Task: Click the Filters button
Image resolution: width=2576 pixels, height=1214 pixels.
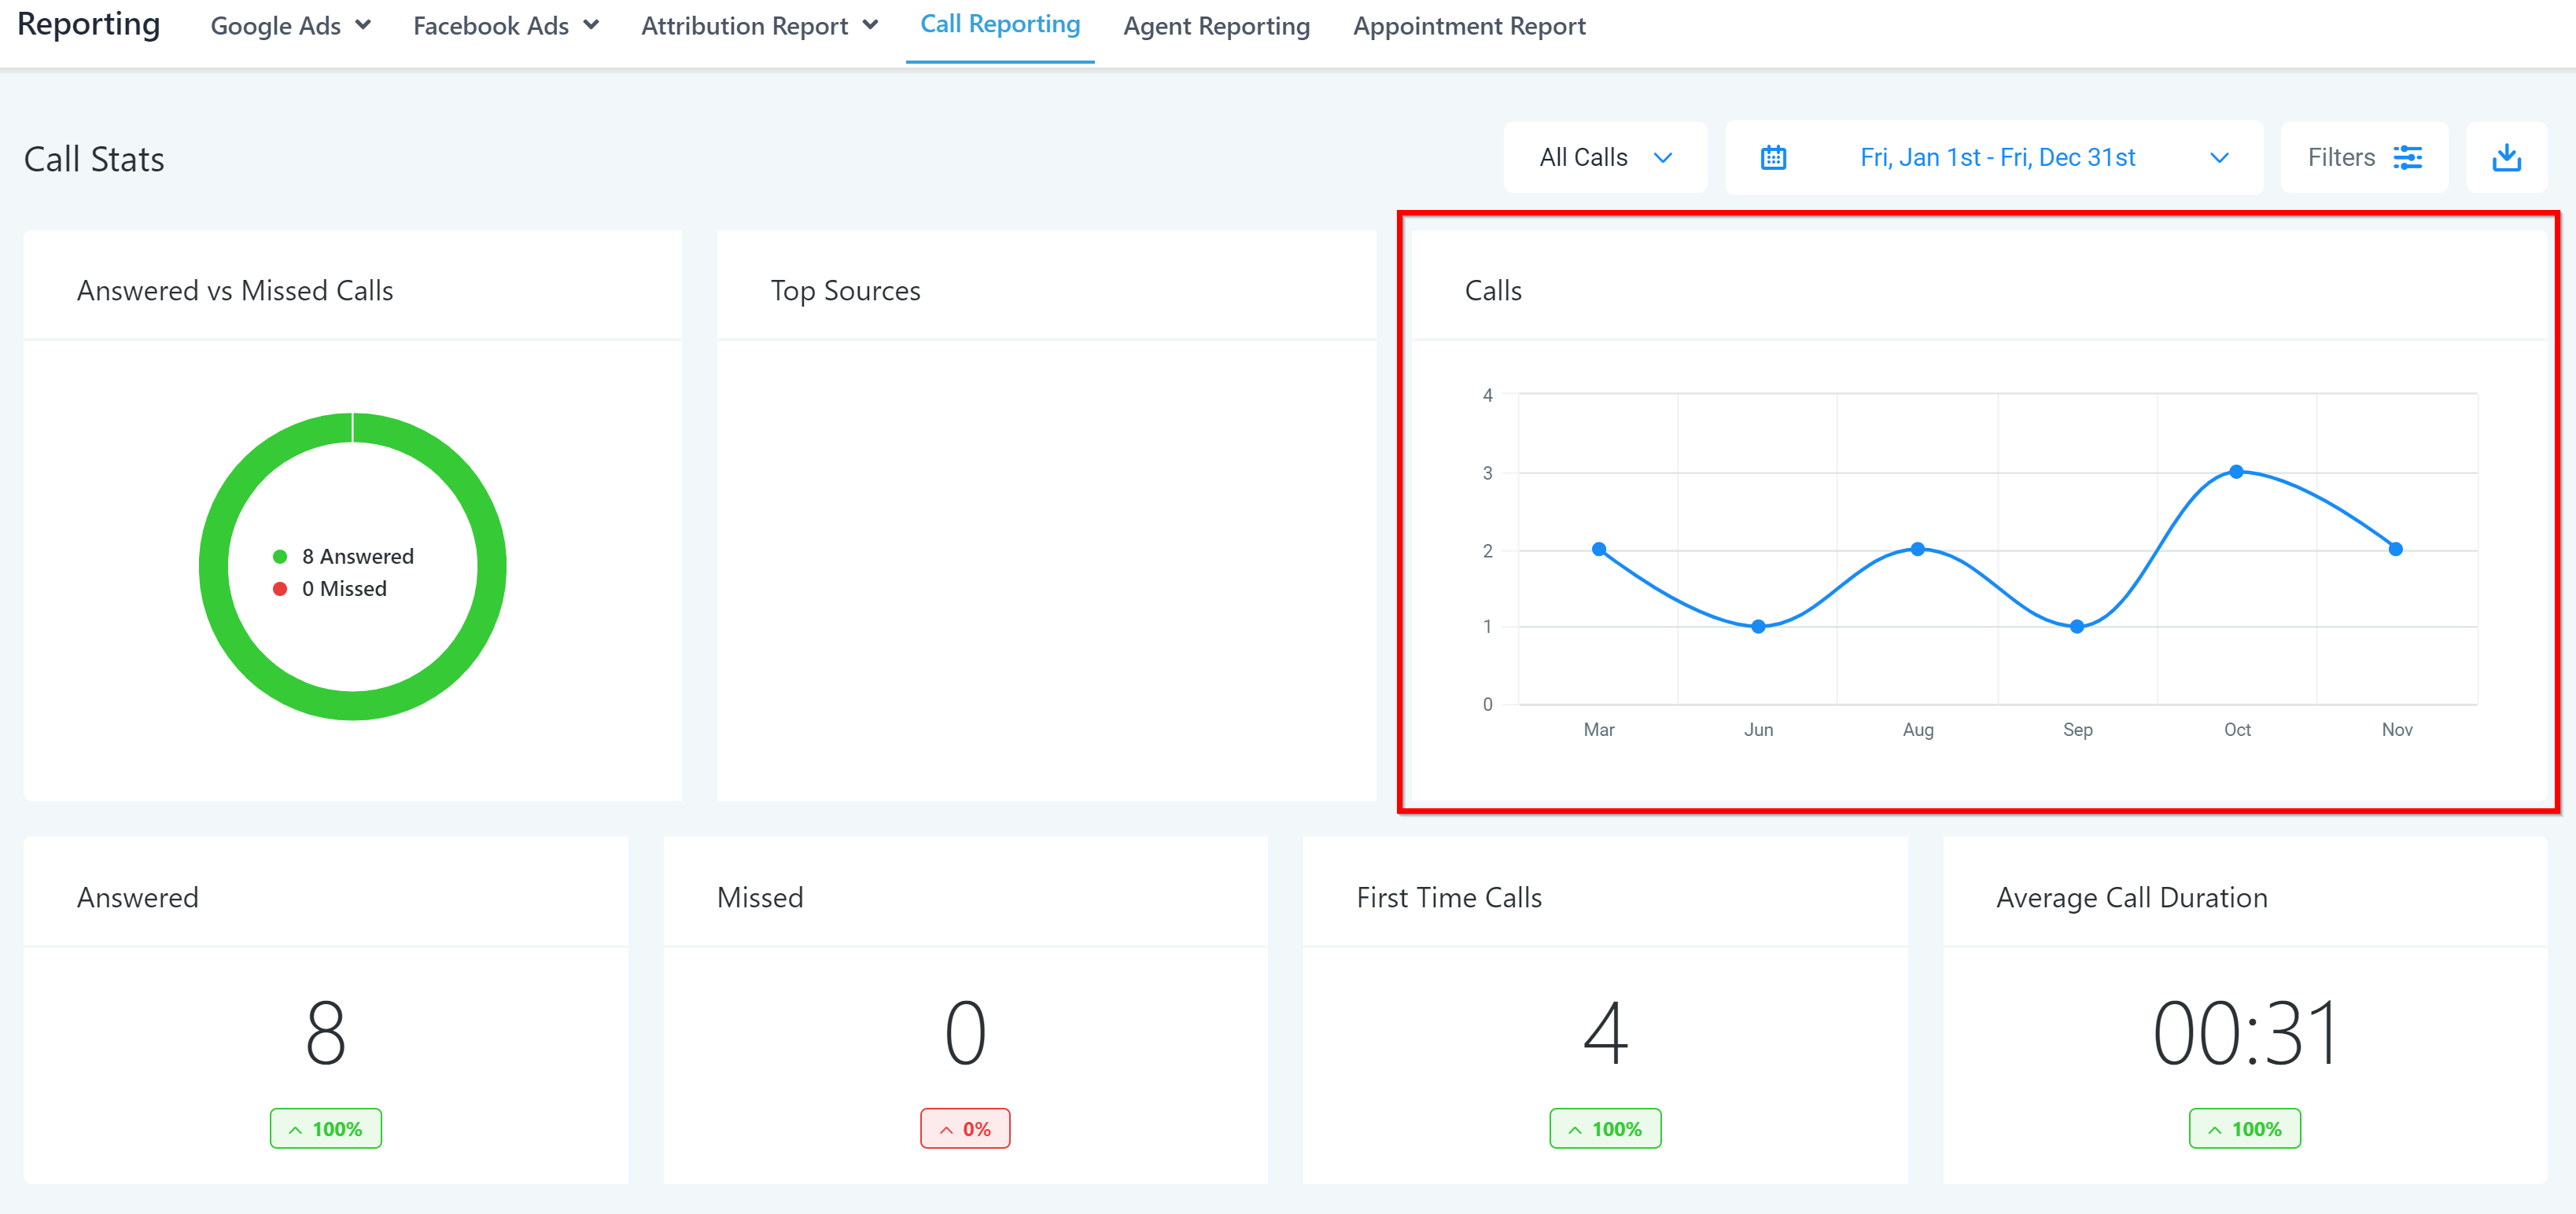Action: pyautogui.click(x=2363, y=158)
